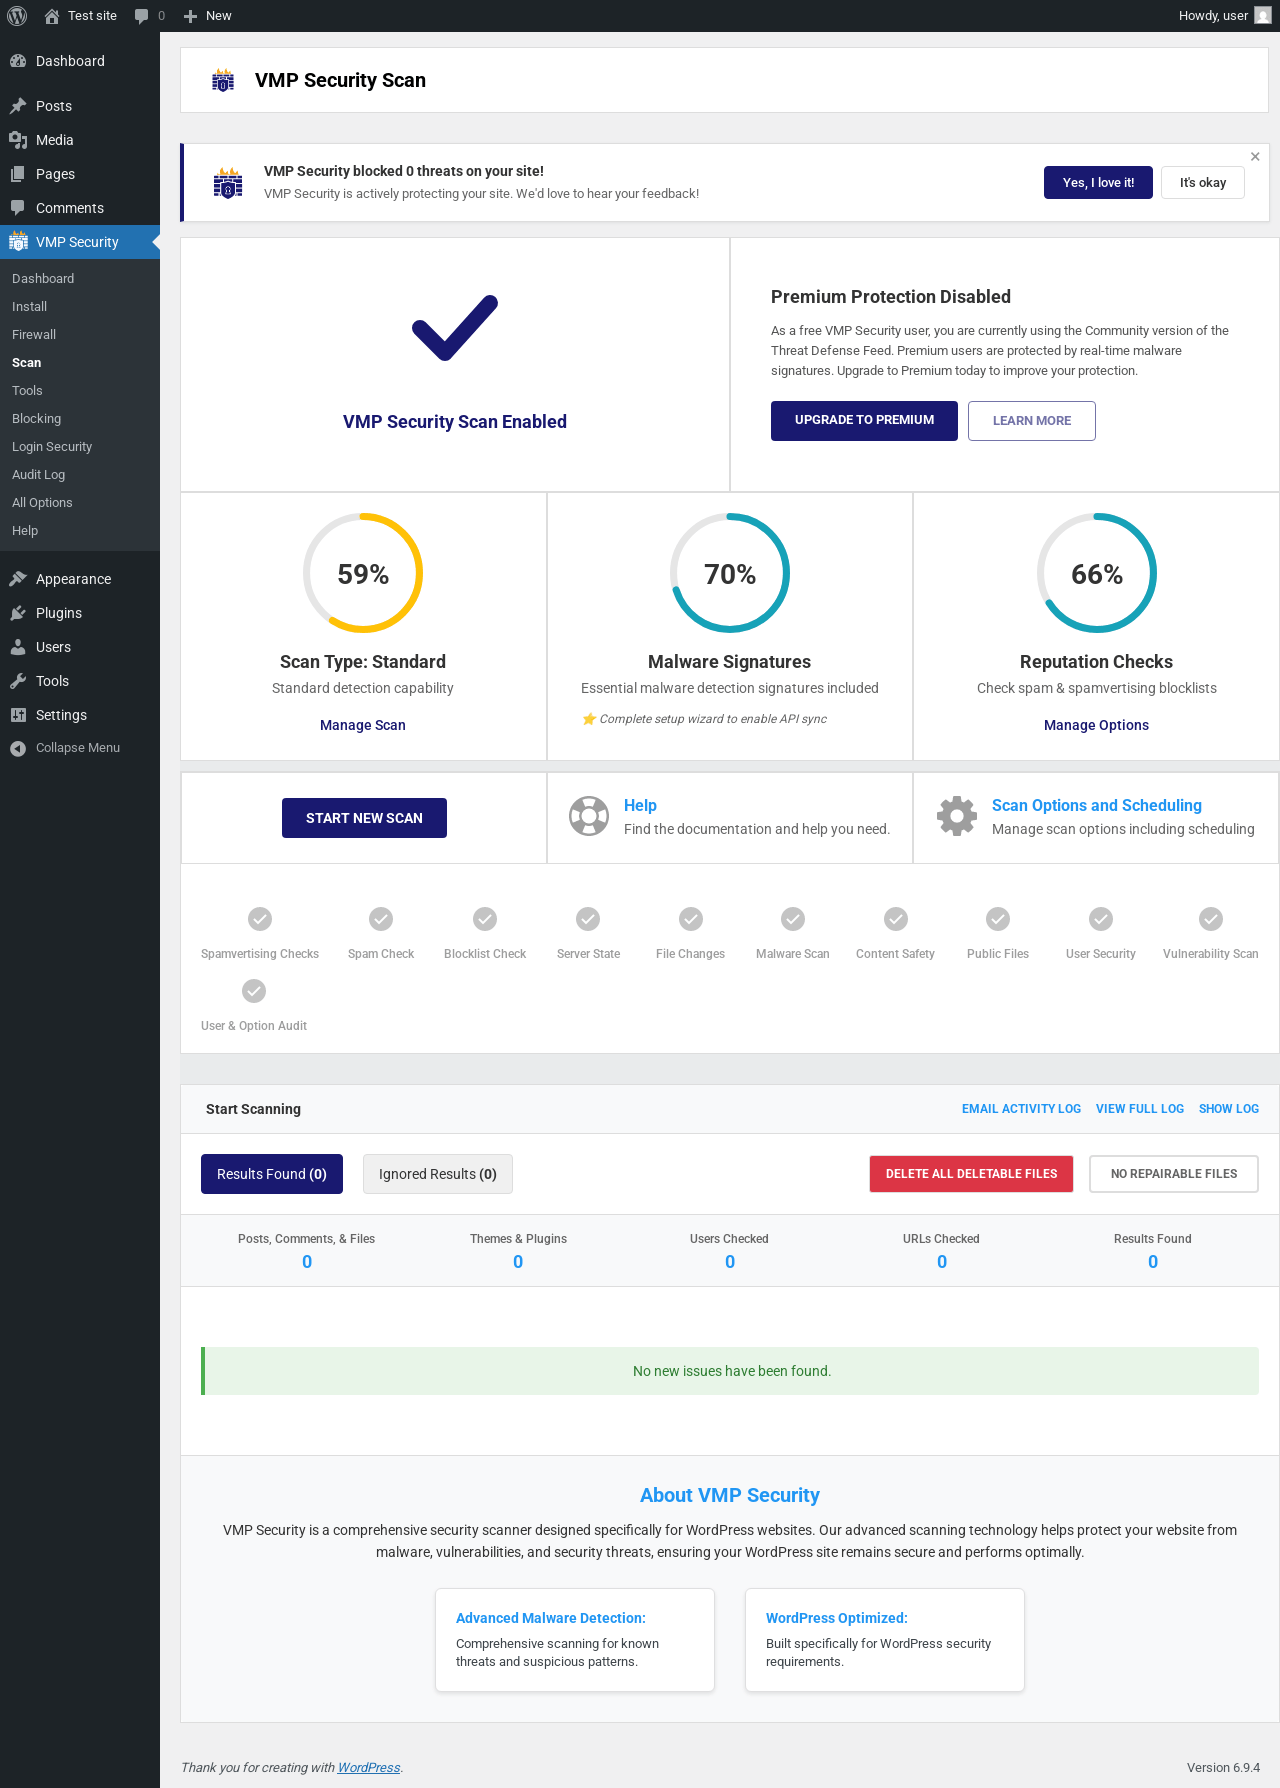Click the 66% Reputation Checks progress circle
The width and height of the screenshot is (1280, 1788).
[x=1097, y=573]
